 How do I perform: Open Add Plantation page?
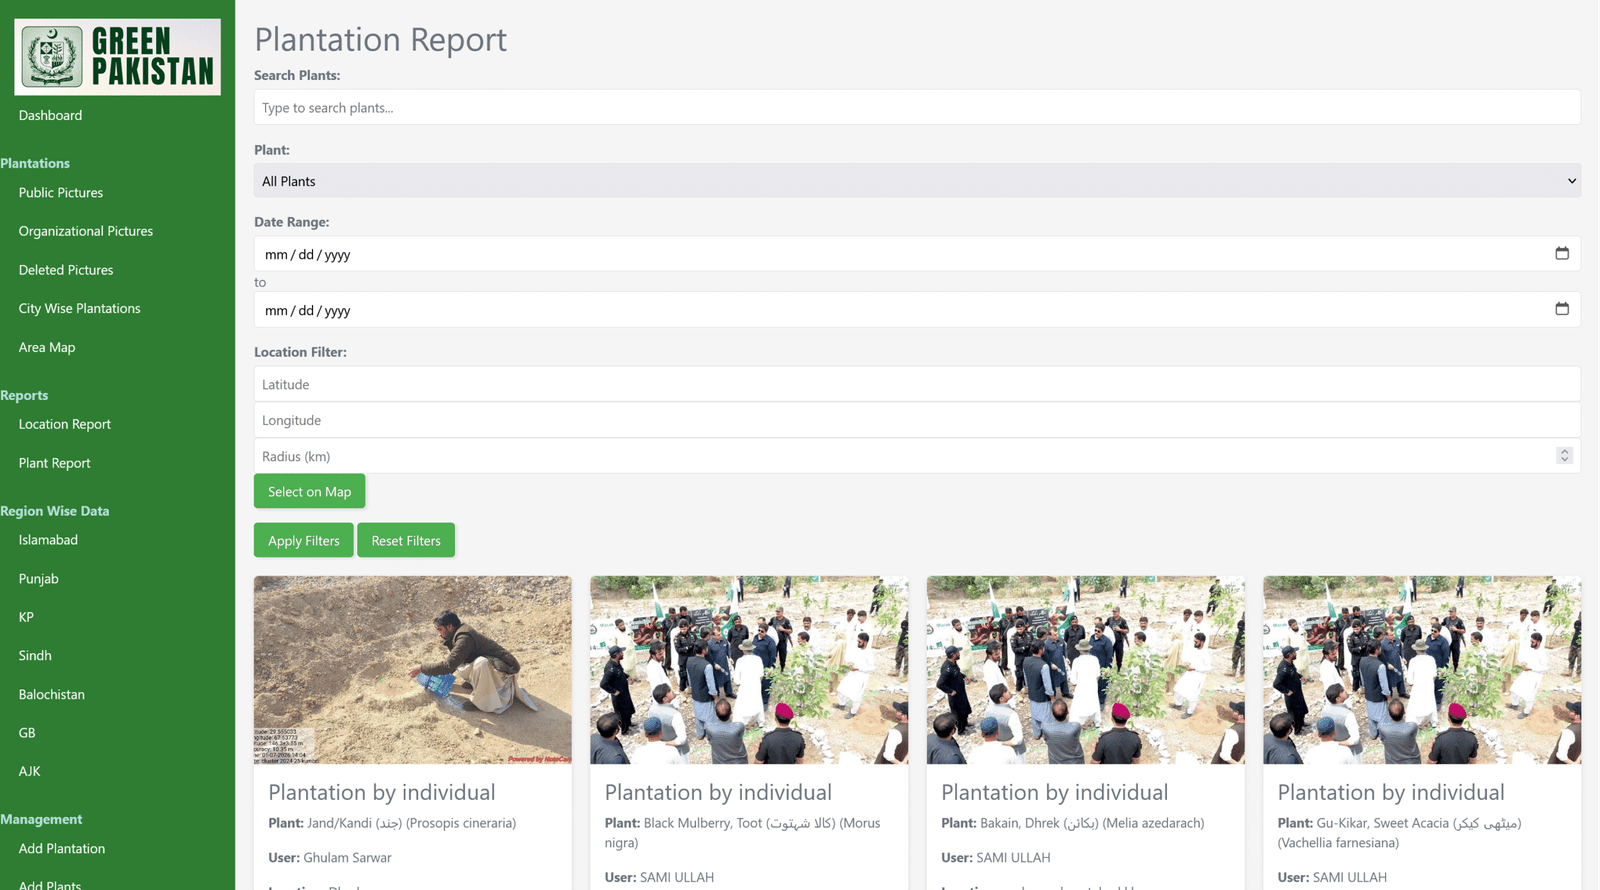tap(62, 848)
